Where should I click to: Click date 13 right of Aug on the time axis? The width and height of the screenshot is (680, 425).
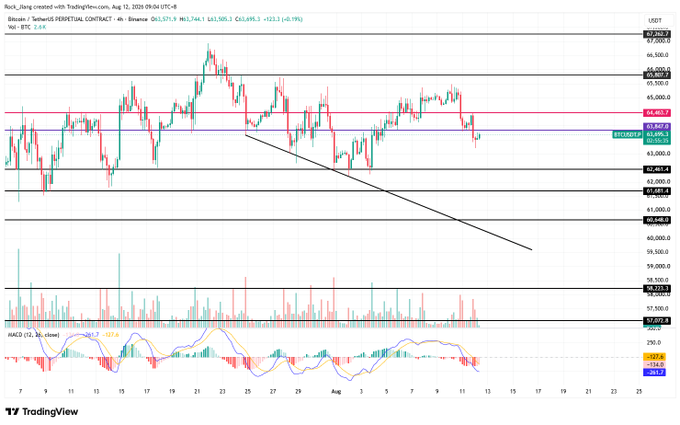pyautogui.click(x=487, y=391)
